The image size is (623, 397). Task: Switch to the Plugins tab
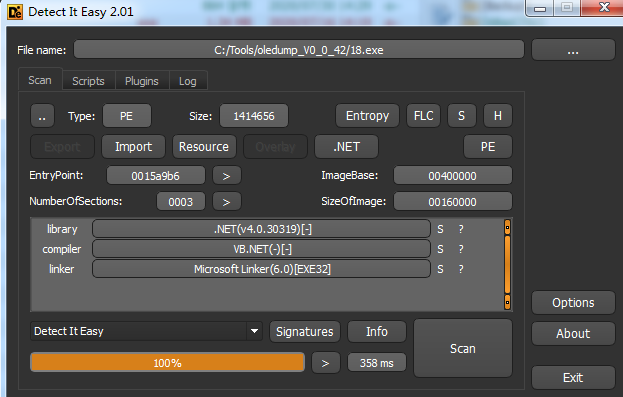[142, 81]
